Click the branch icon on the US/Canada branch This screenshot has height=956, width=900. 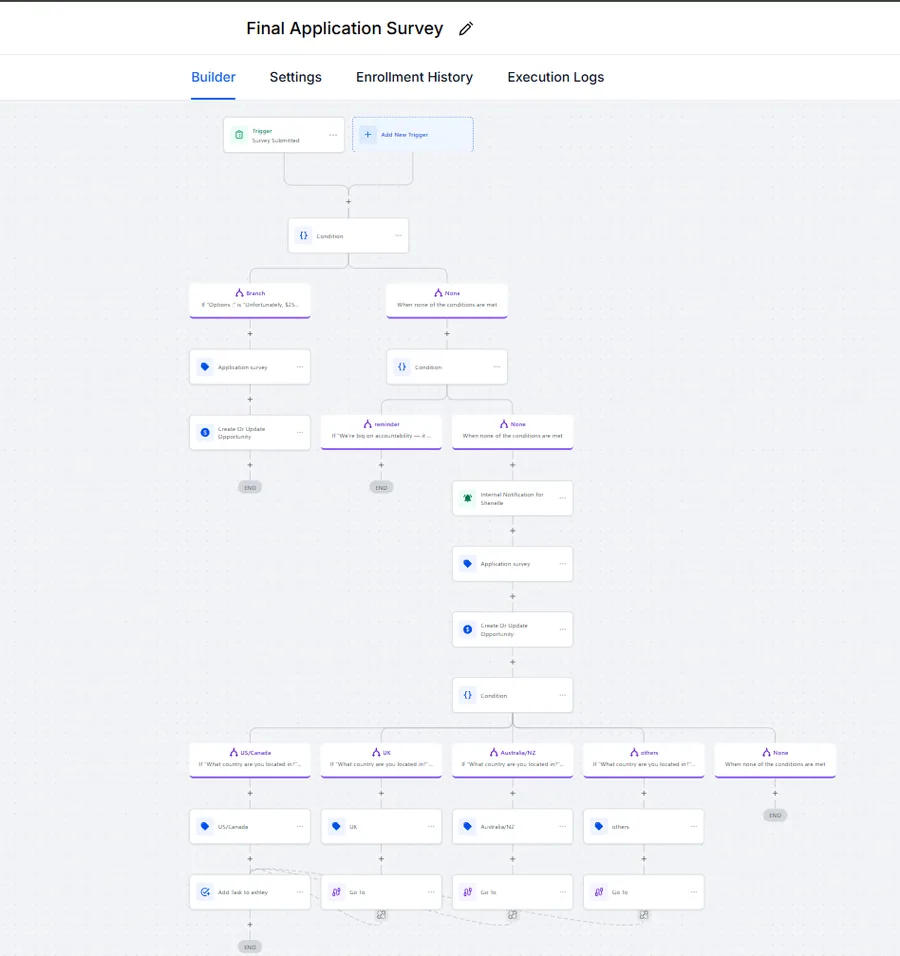tap(234, 752)
